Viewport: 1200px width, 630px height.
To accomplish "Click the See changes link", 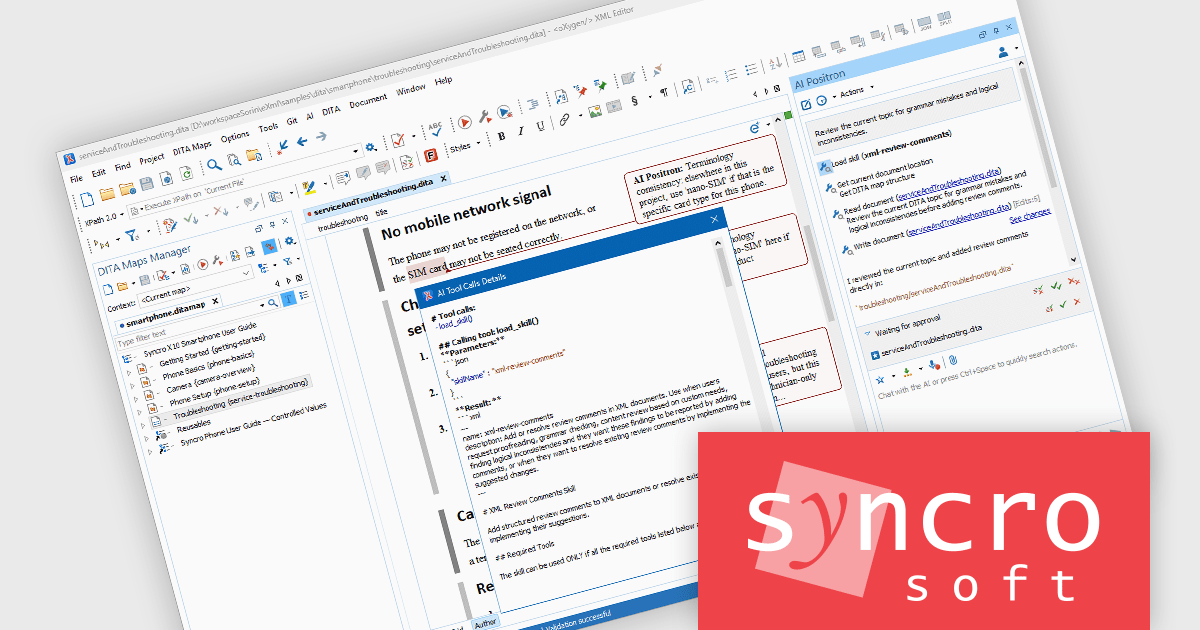I will tap(1028, 217).
